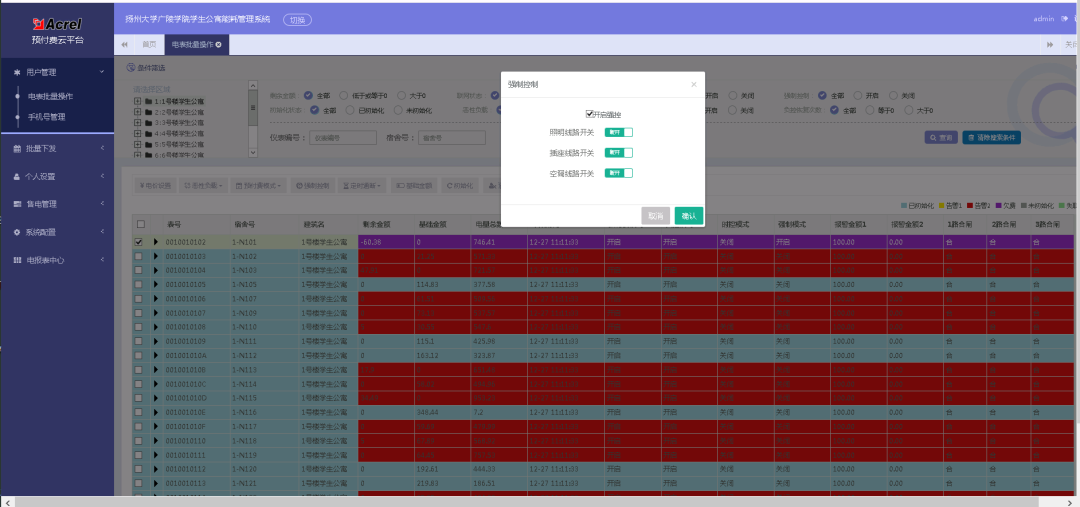Click the tabs scroll-left double arrow icon
The height and width of the screenshot is (507, 1080).
tap(125, 44)
